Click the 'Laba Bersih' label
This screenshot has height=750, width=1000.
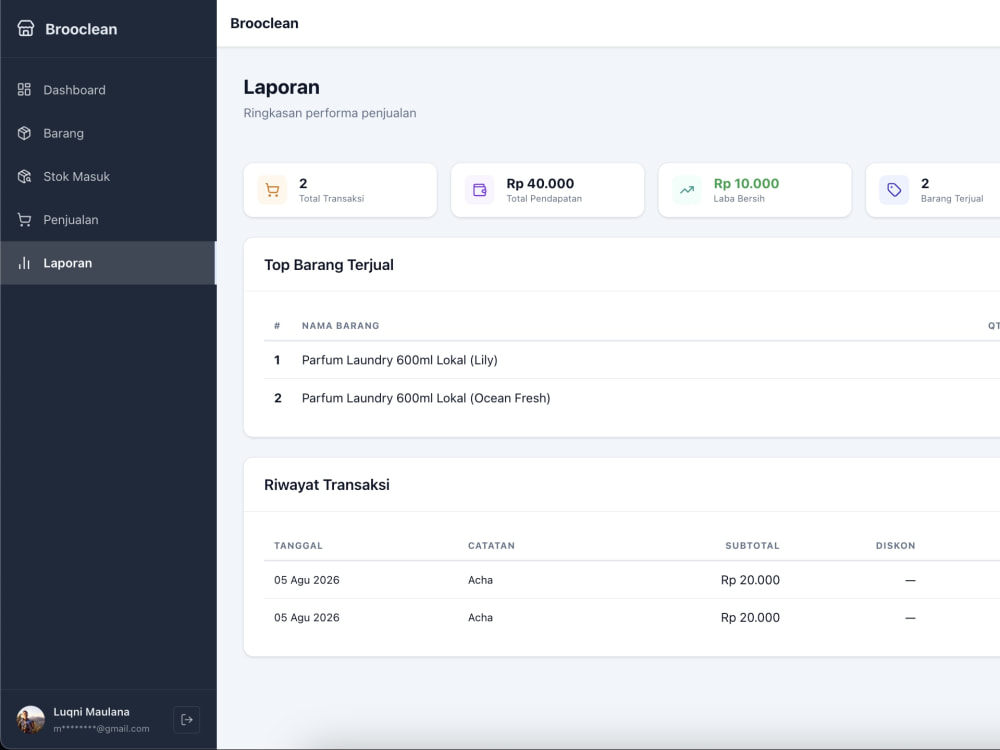coord(739,198)
